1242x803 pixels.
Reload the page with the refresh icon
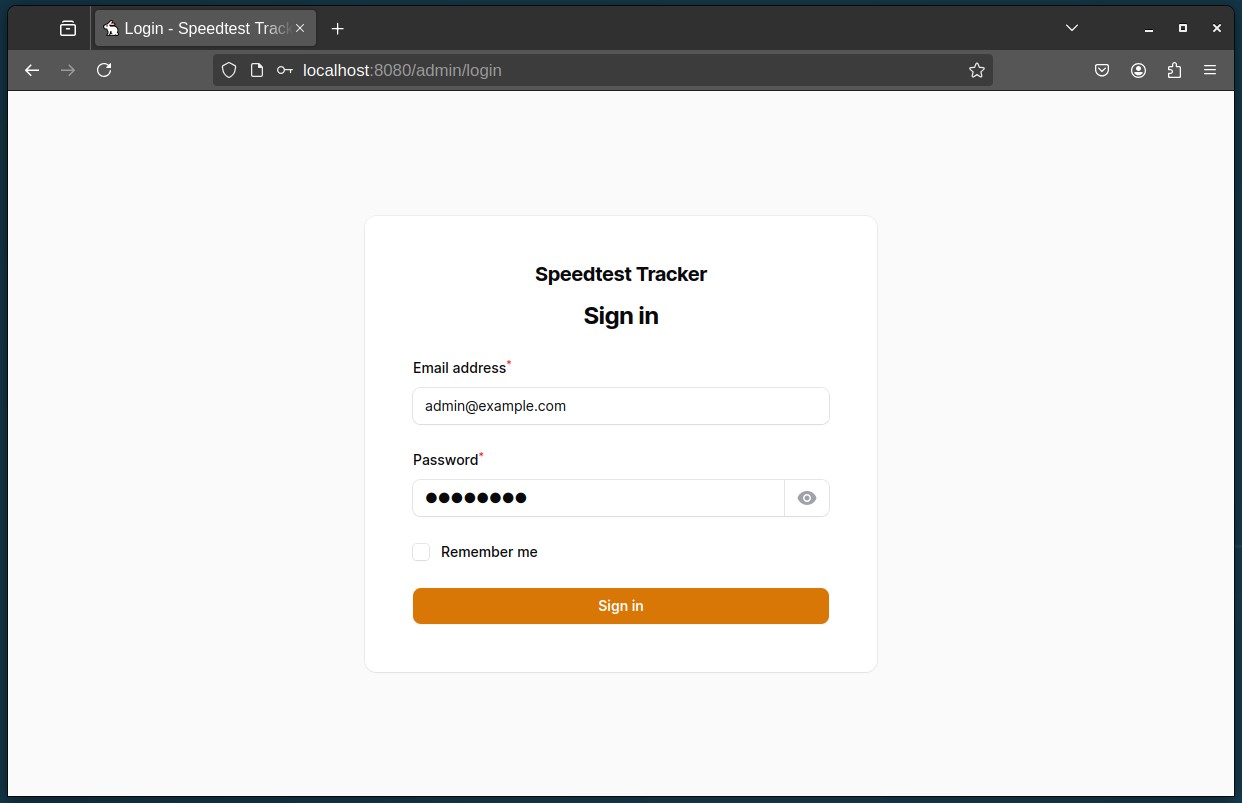[104, 70]
